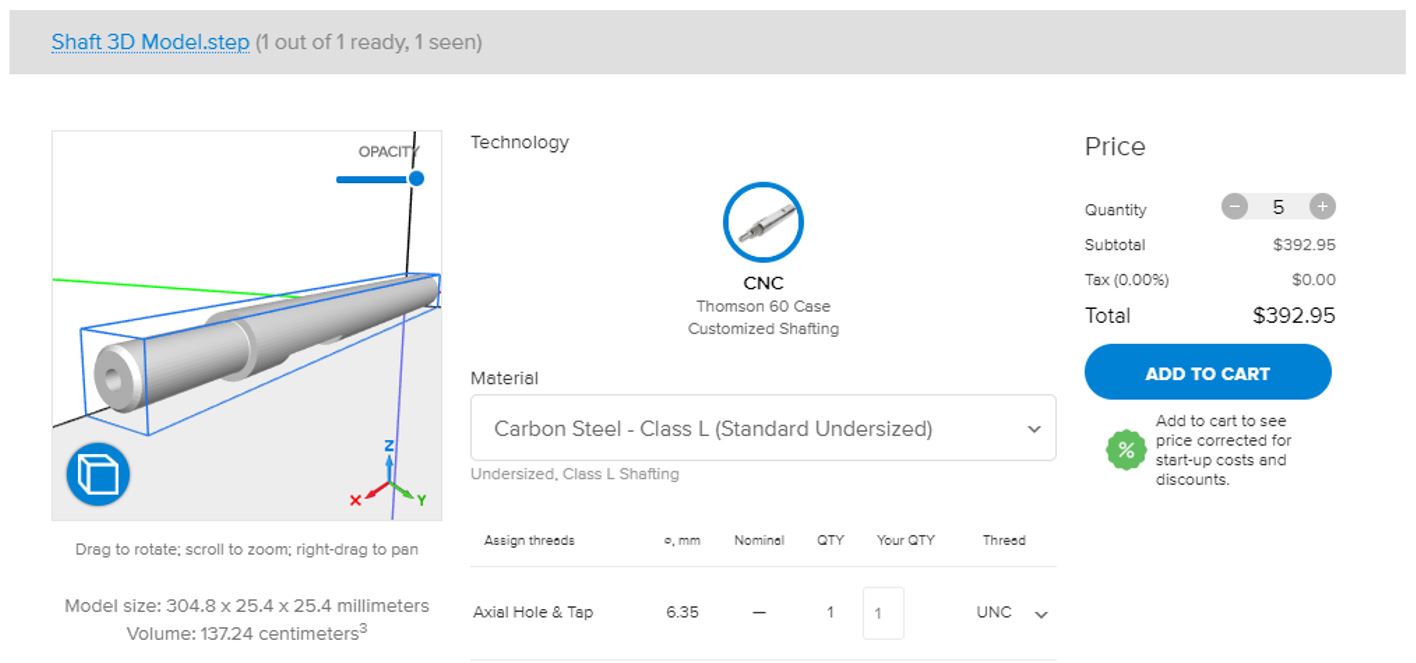Click the blue view cube icon

(99, 474)
